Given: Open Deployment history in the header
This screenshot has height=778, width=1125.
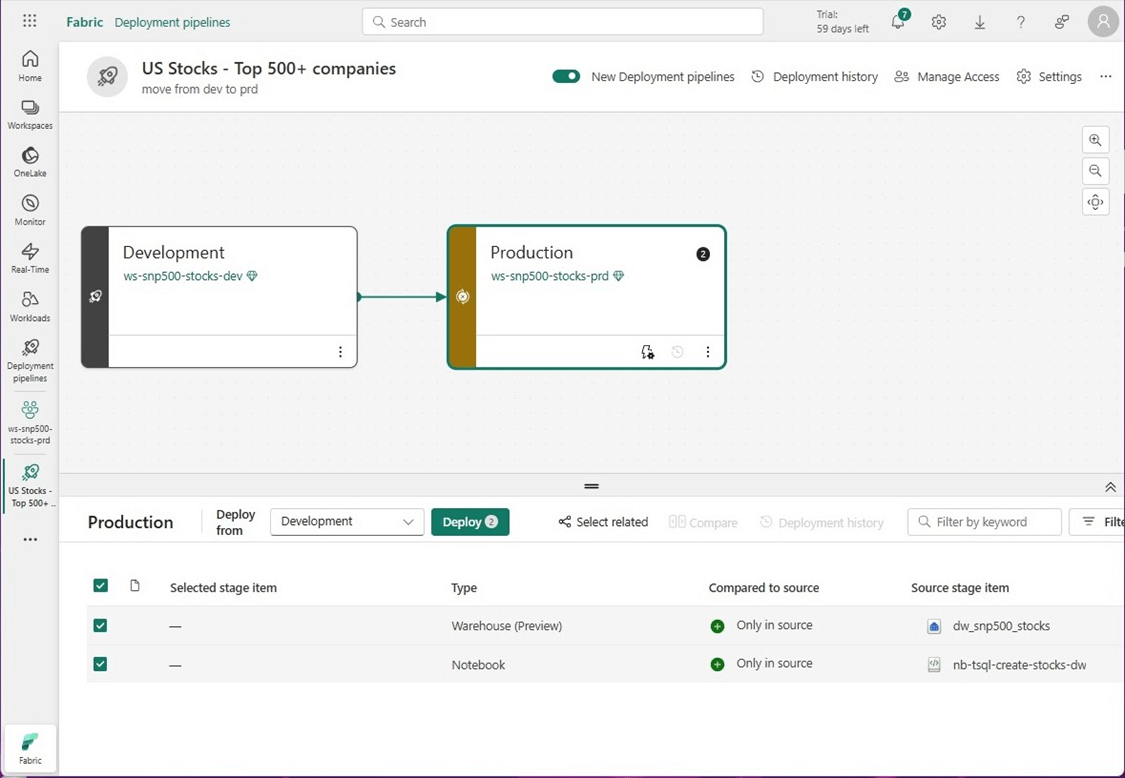Looking at the screenshot, I should (x=814, y=77).
